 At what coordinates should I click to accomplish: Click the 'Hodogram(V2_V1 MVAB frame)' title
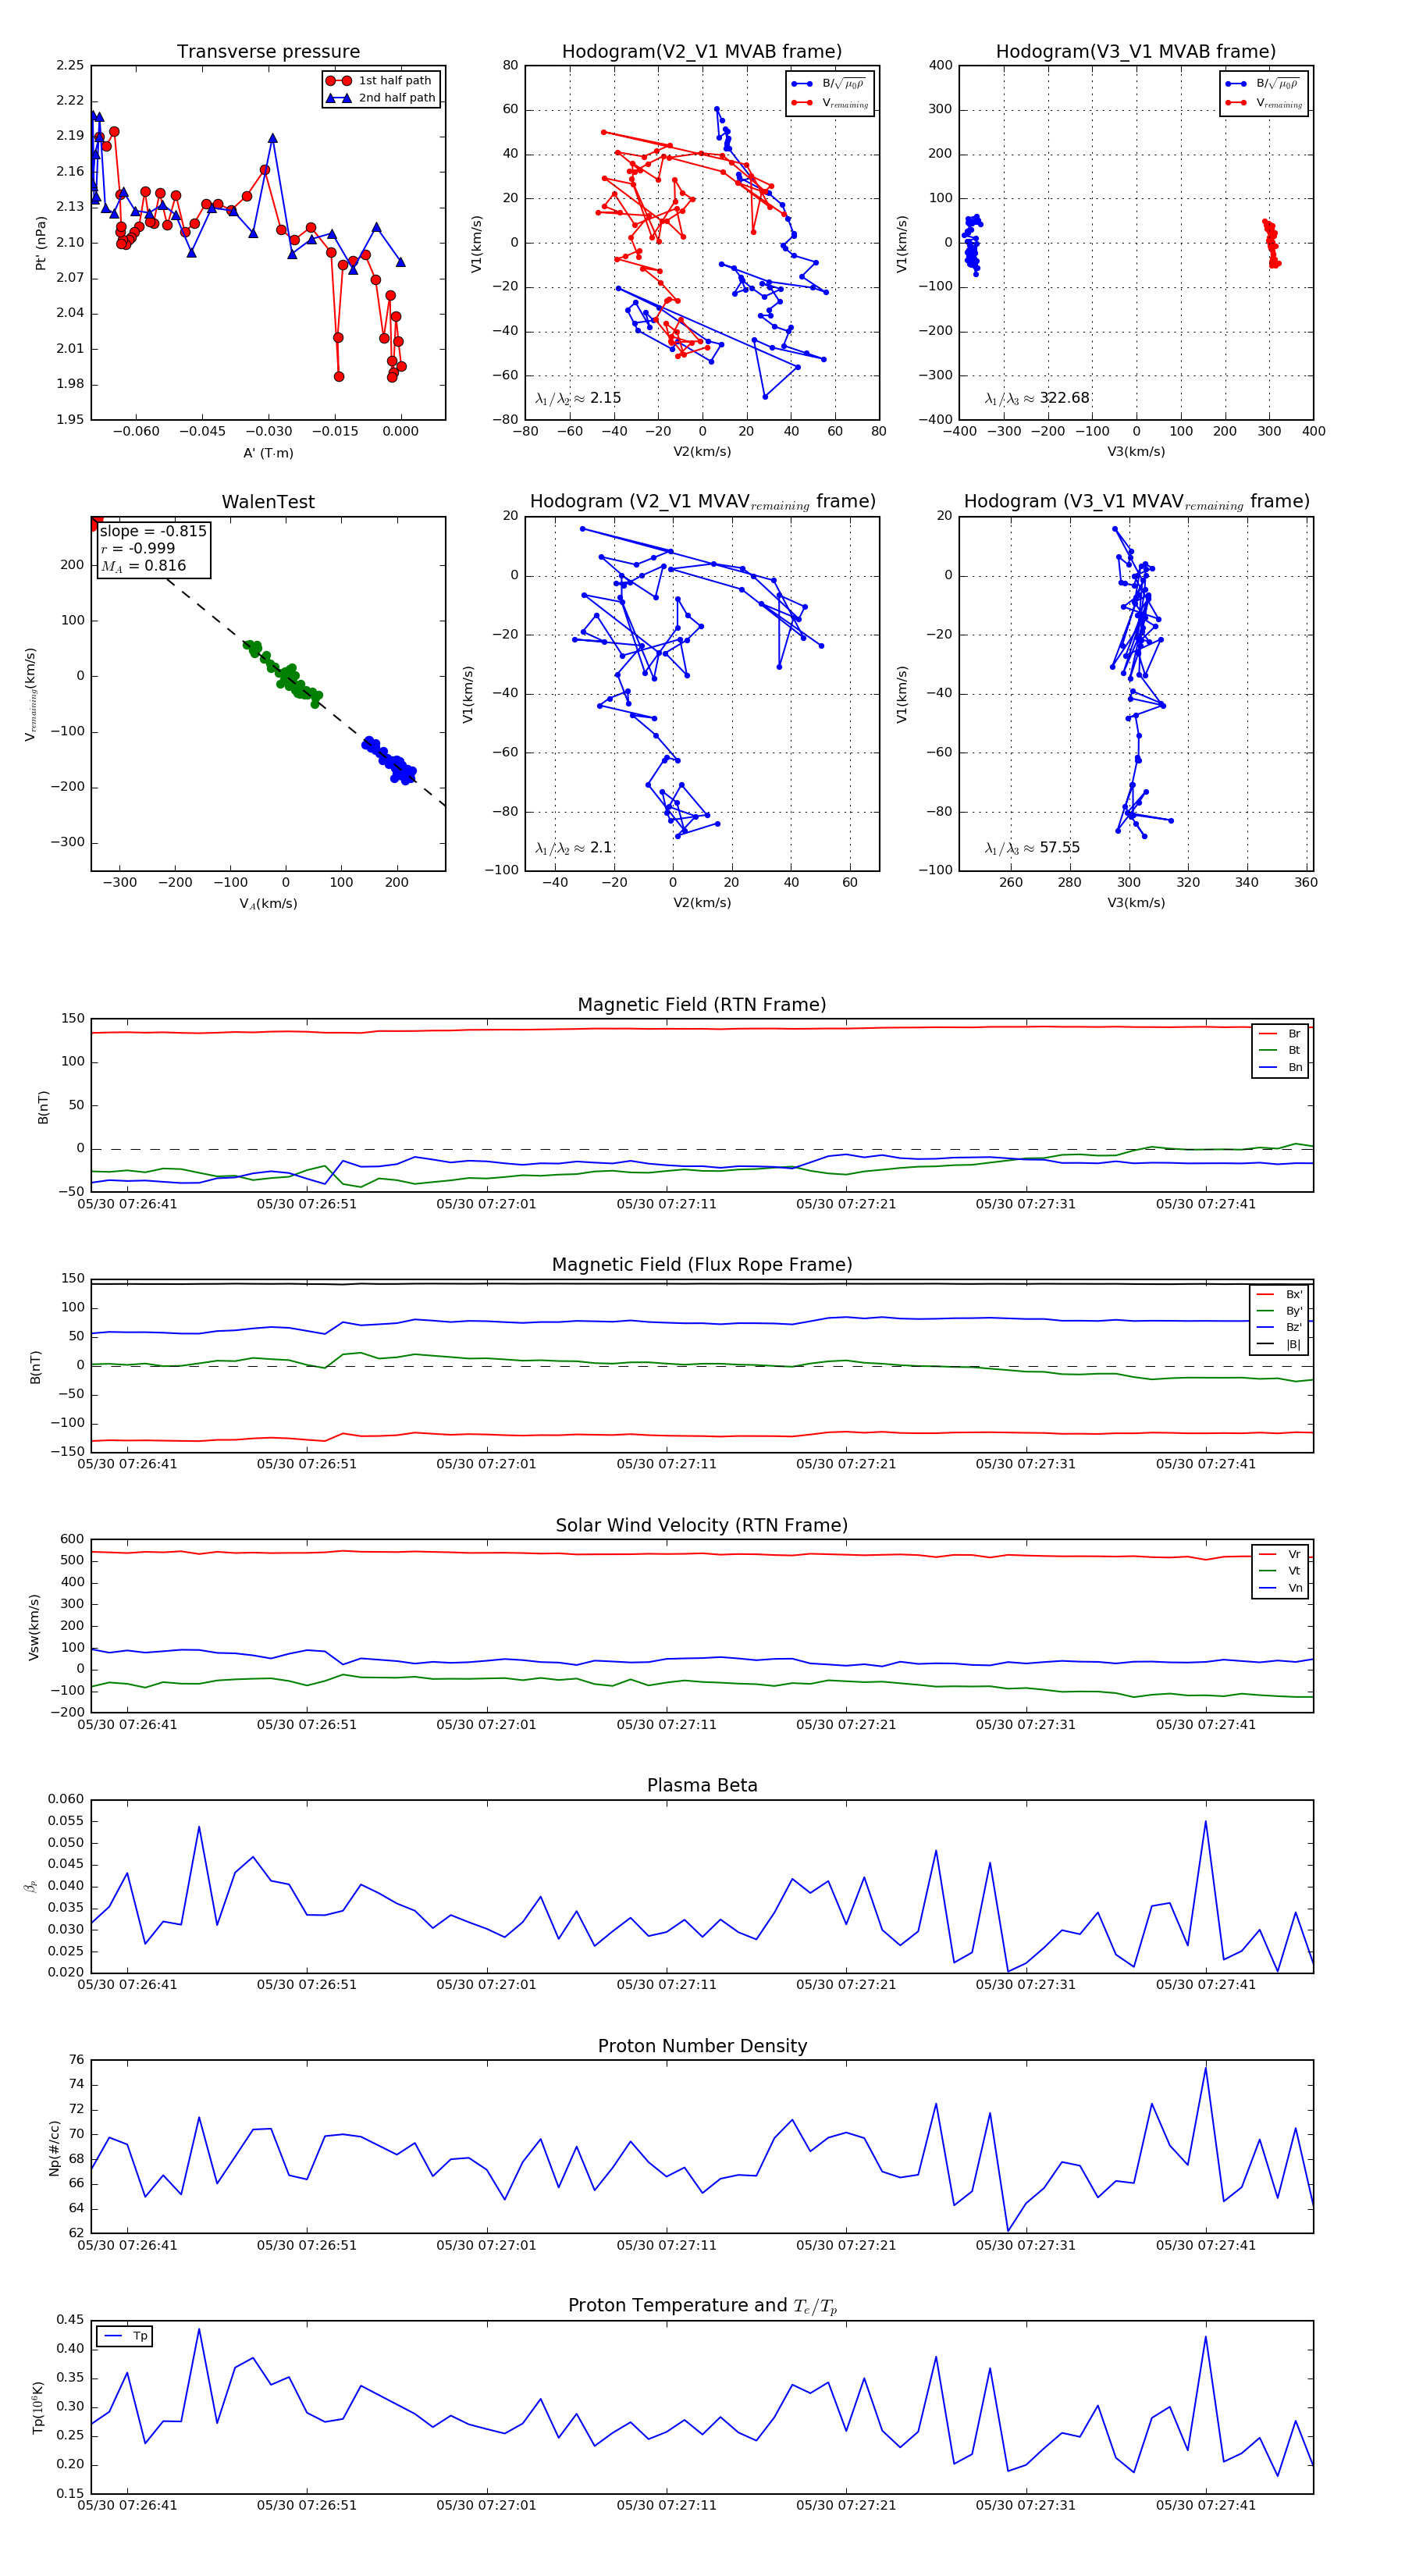point(701,52)
